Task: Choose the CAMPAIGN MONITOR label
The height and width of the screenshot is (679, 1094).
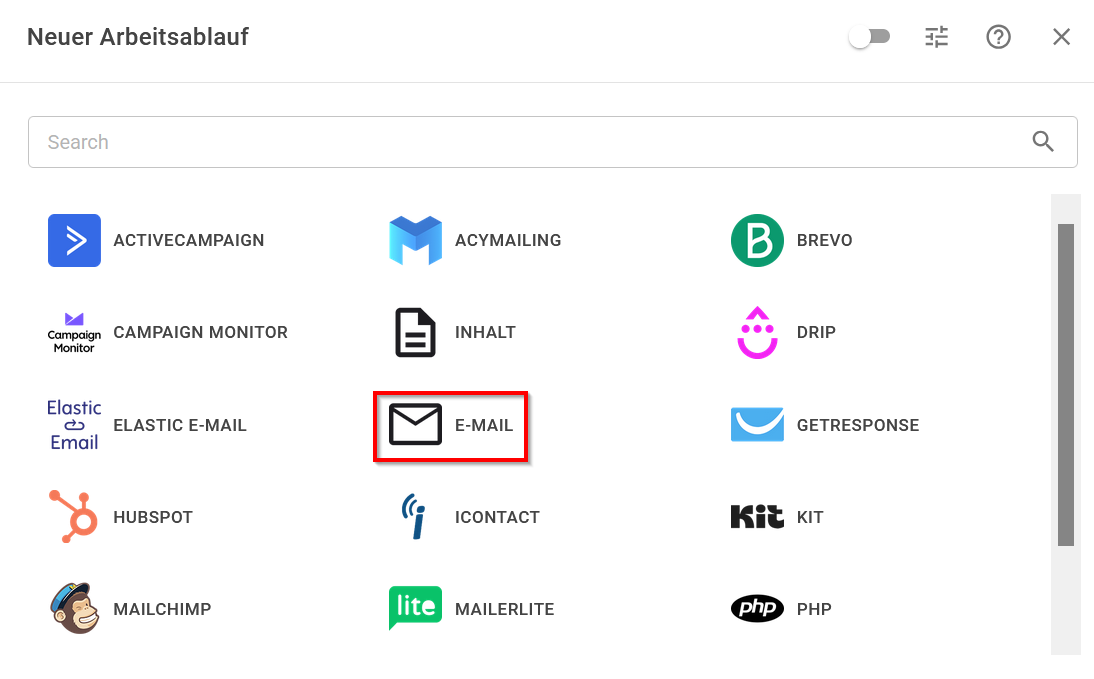Action: pos(200,332)
